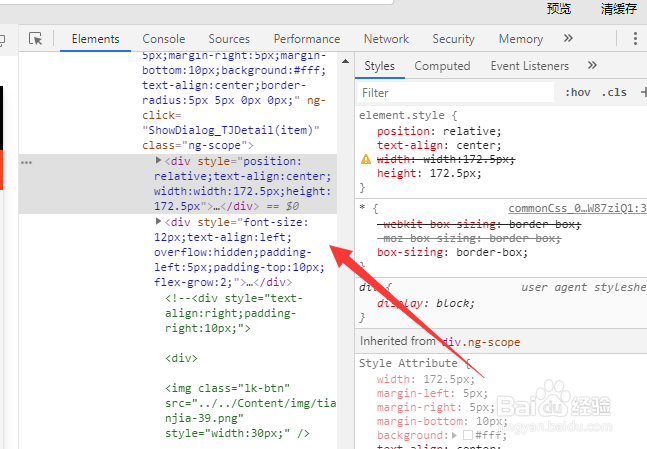
Task: Open the commonCss stylesheet source link
Action: [x=577, y=208]
